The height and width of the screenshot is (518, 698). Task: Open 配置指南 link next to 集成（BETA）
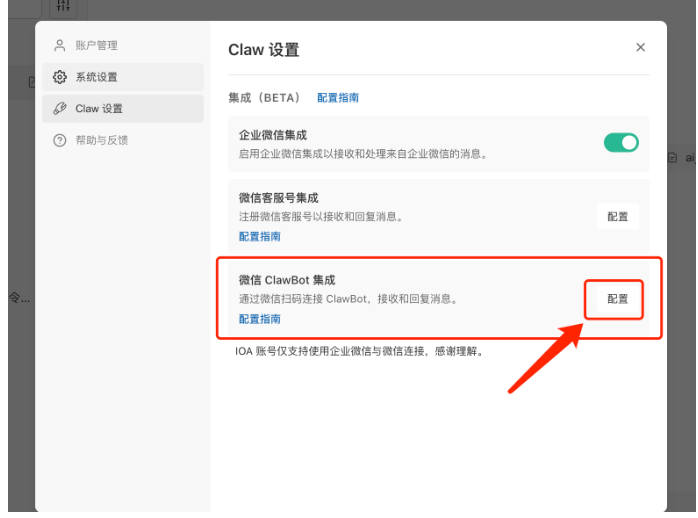337,98
